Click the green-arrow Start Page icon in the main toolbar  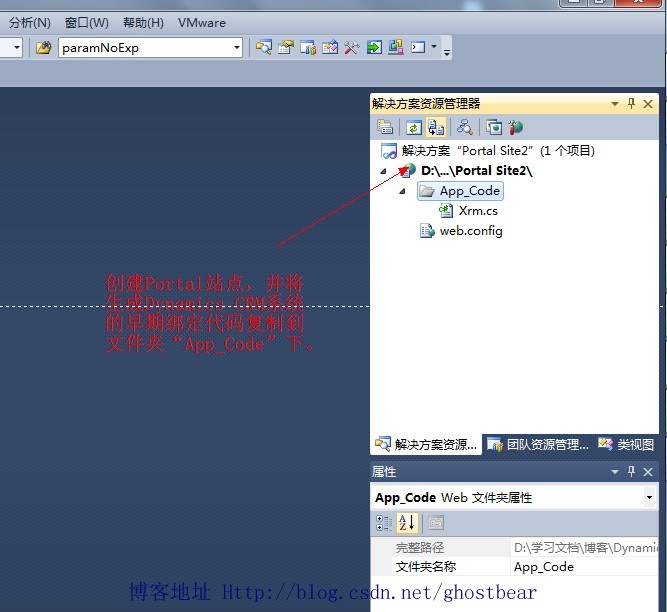click(374, 47)
